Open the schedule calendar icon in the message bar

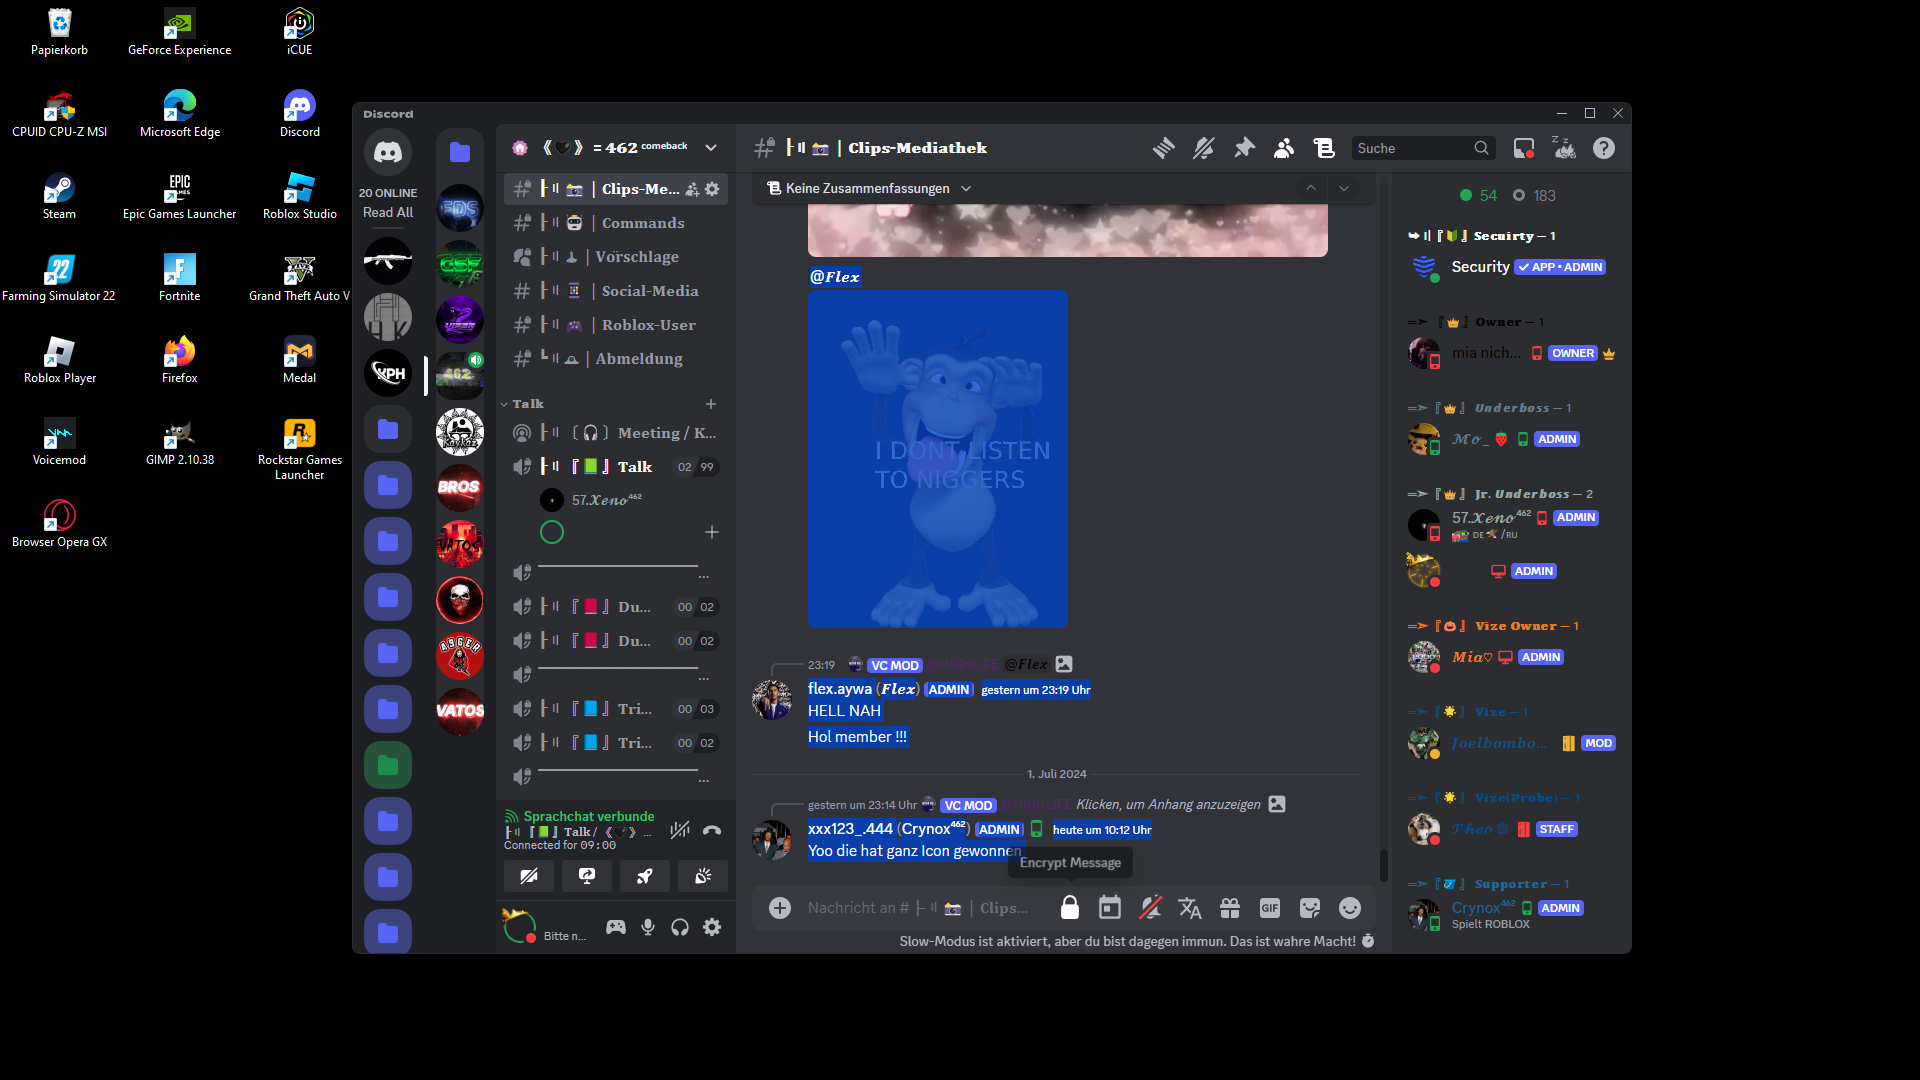click(x=1110, y=908)
